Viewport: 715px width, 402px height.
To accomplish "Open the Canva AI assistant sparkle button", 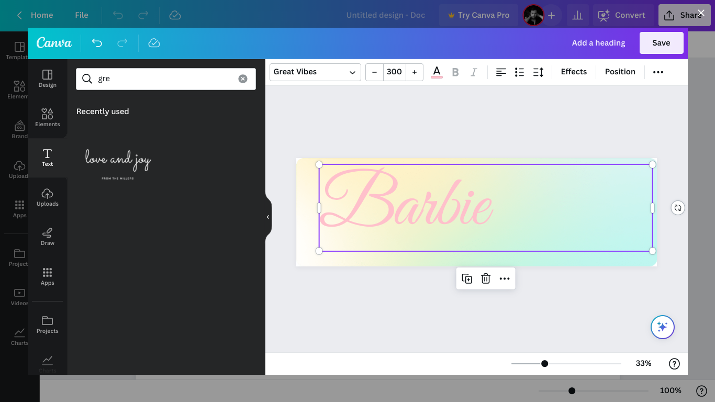I will 663,327.
